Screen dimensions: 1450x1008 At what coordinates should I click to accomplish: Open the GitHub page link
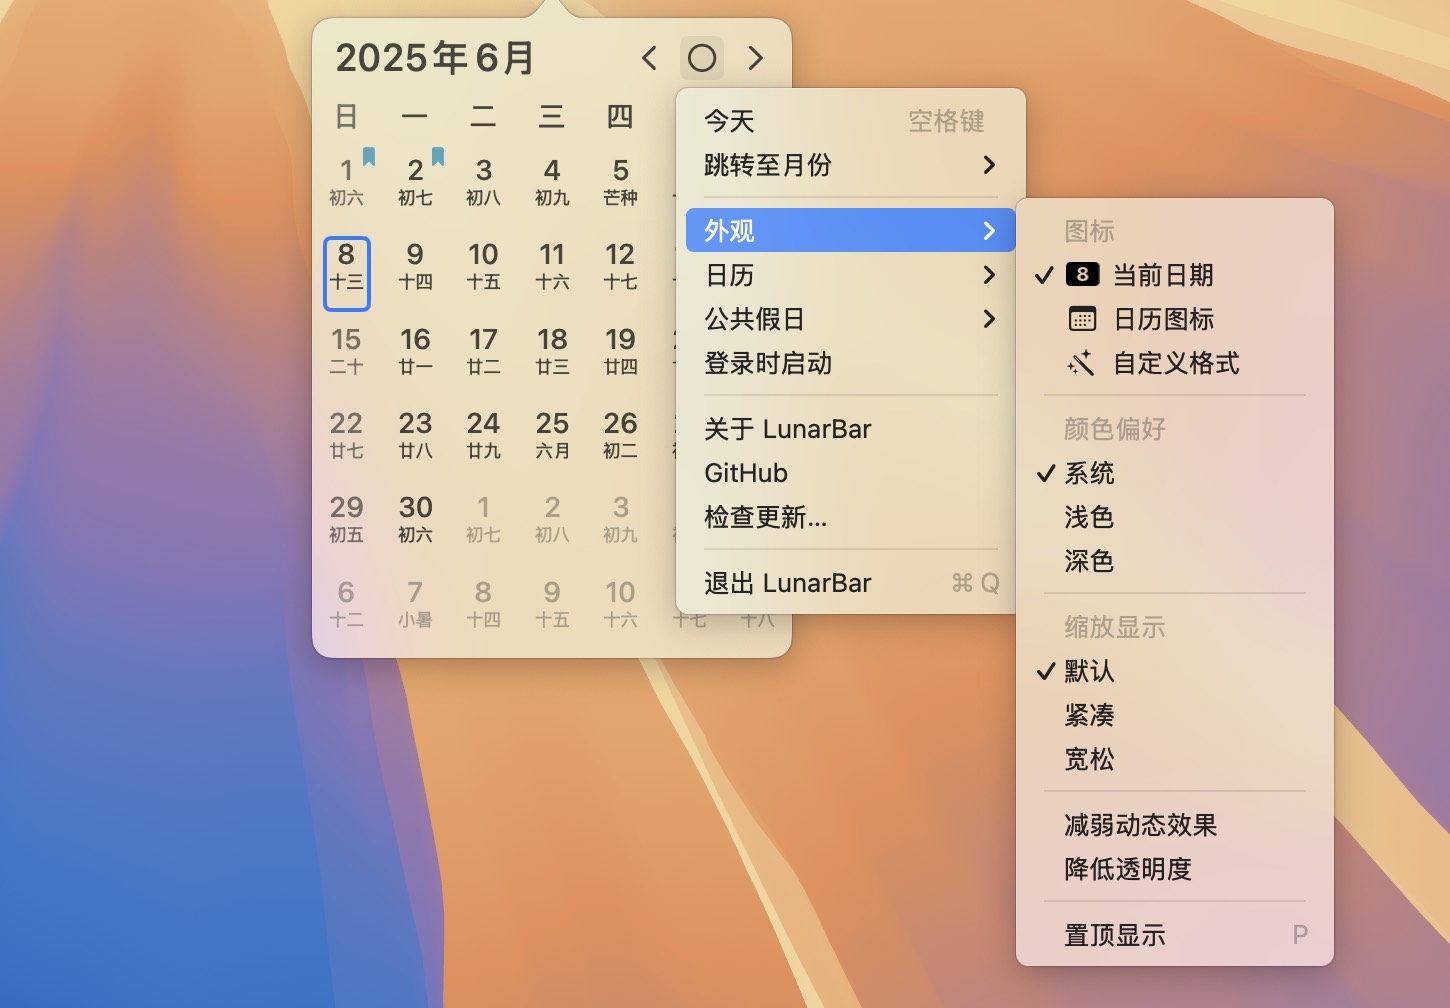745,472
